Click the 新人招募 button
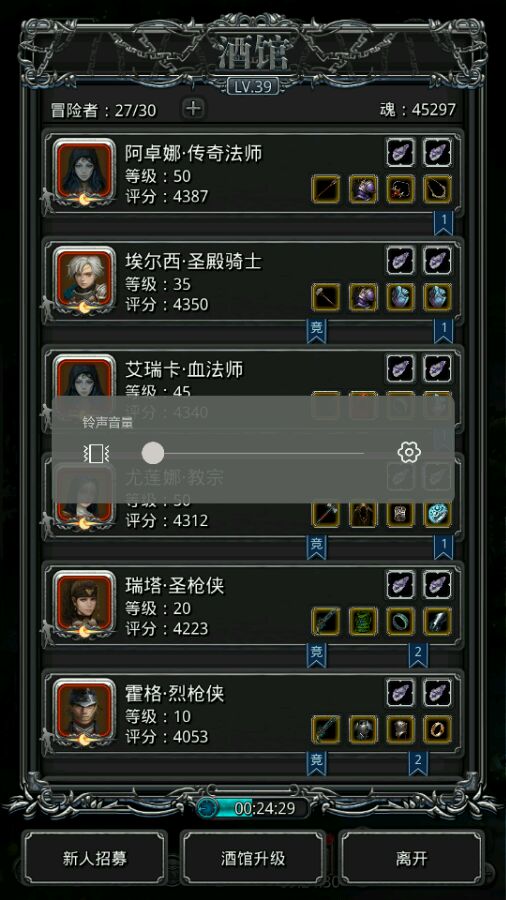The height and width of the screenshot is (900, 506). point(95,858)
